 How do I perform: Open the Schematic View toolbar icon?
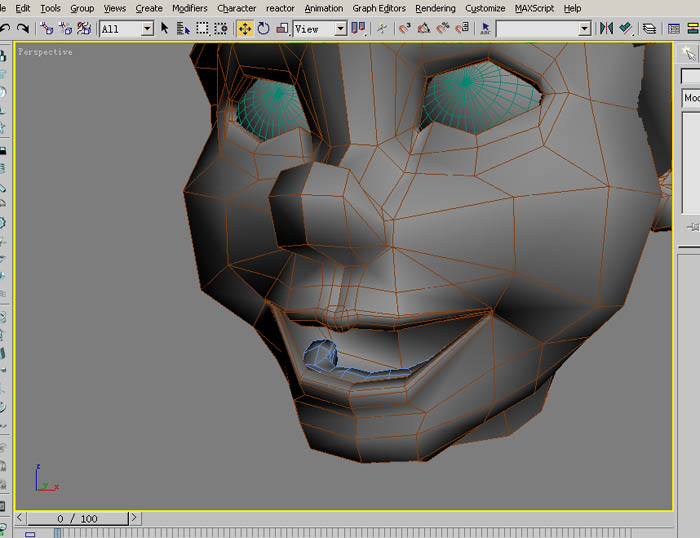coord(693,29)
